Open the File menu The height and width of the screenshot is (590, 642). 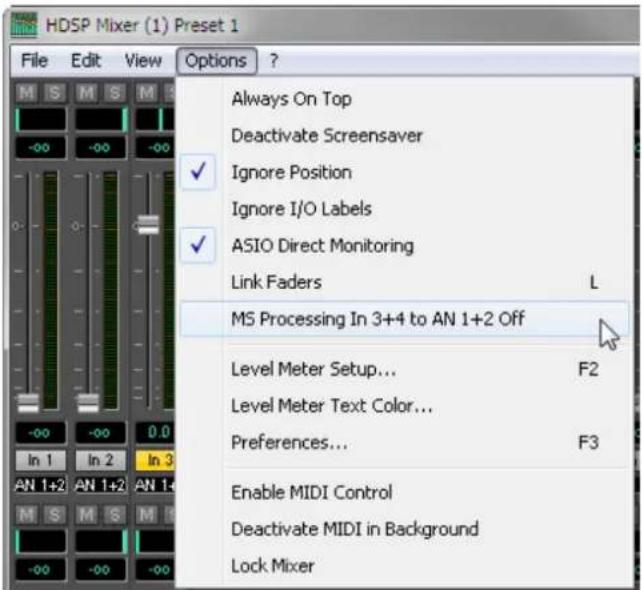tap(34, 61)
